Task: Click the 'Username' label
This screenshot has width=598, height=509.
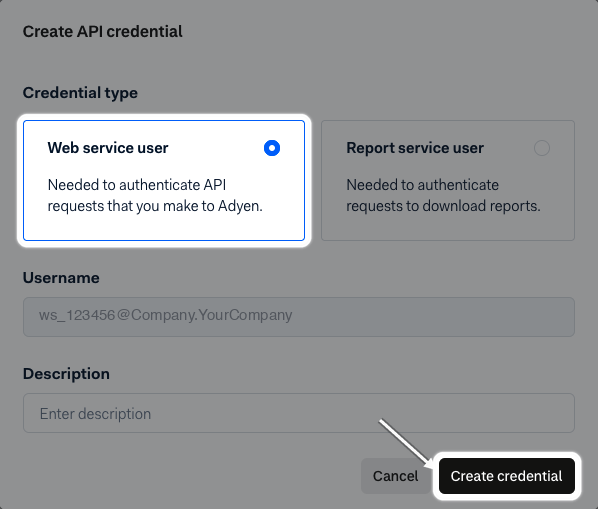Action: (x=61, y=278)
